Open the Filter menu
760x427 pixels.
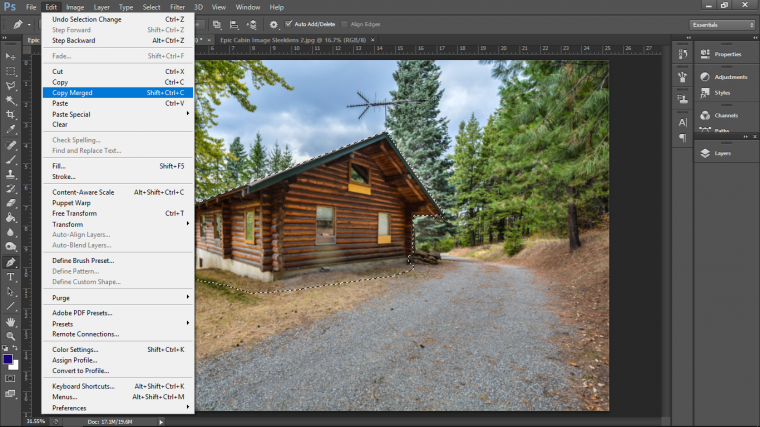pos(177,7)
